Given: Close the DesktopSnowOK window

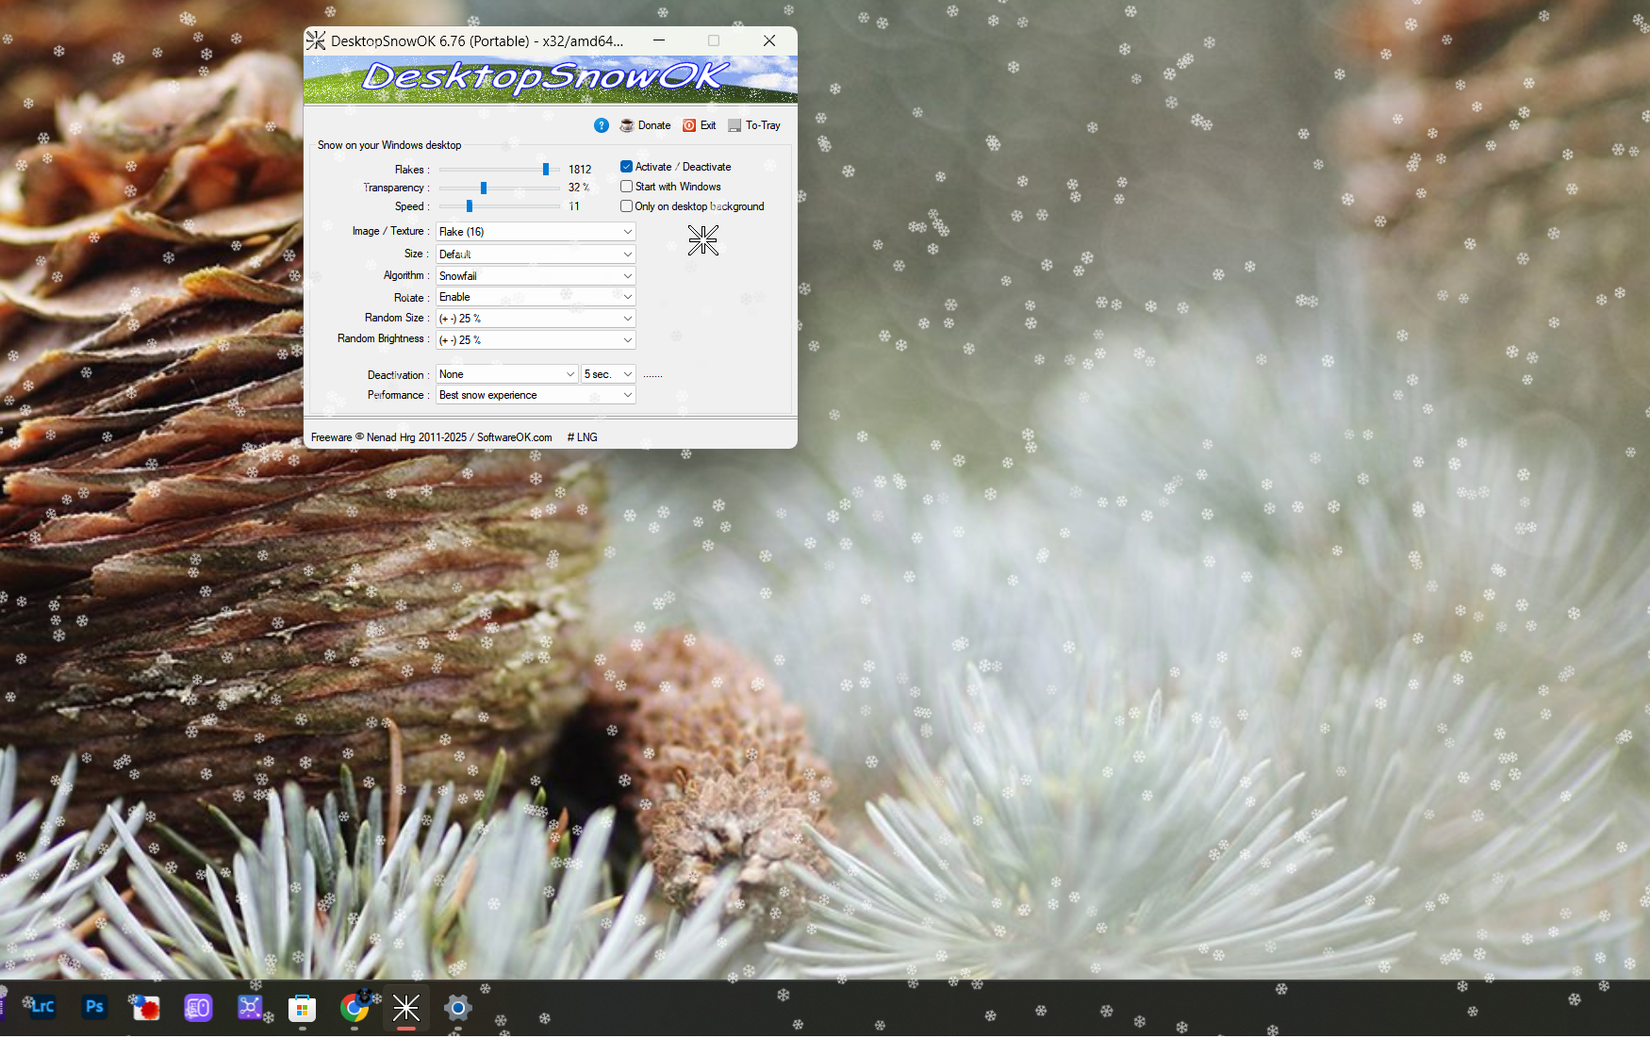Looking at the screenshot, I should (769, 41).
